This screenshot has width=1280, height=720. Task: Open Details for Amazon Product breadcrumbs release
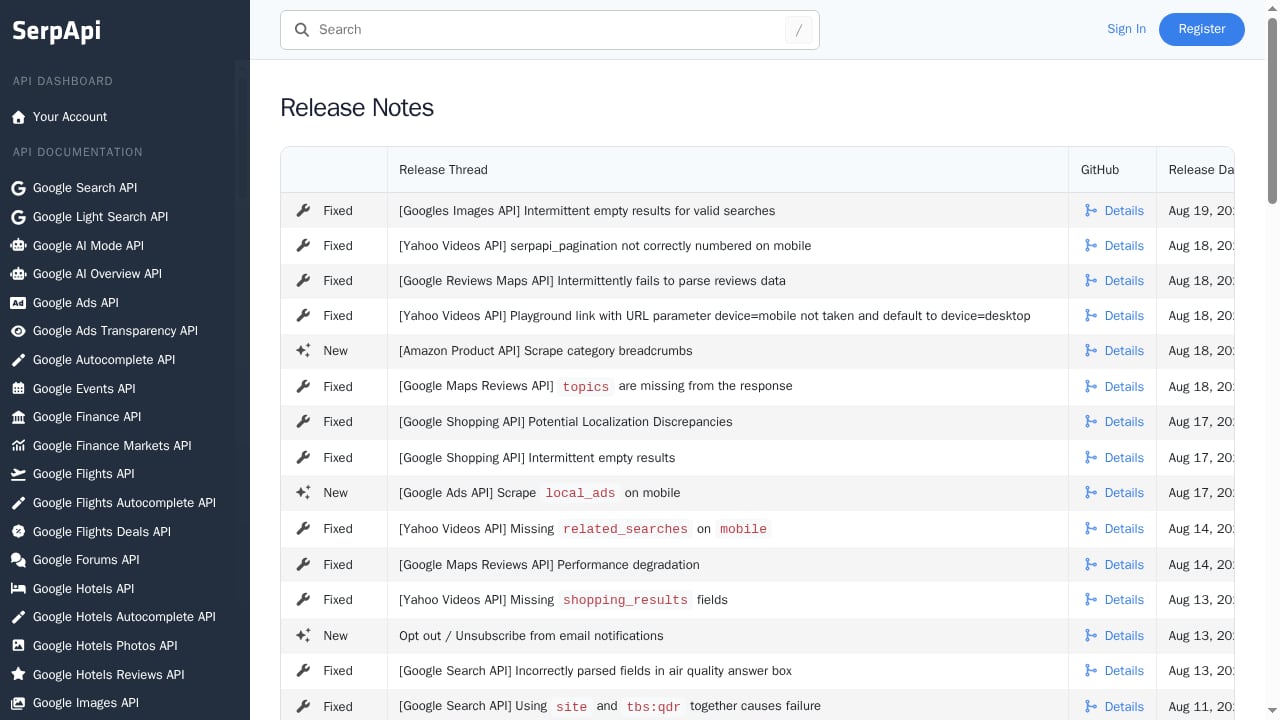pos(1114,351)
